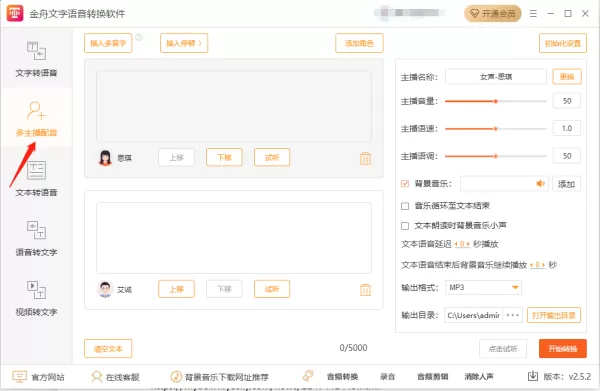Preview 艾诚's voice with 试听

tap(272, 289)
